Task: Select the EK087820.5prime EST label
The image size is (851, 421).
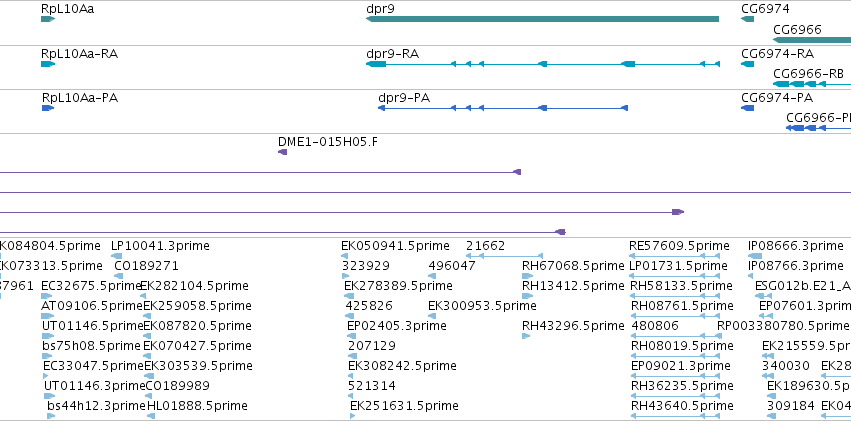Action: click(x=198, y=326)
